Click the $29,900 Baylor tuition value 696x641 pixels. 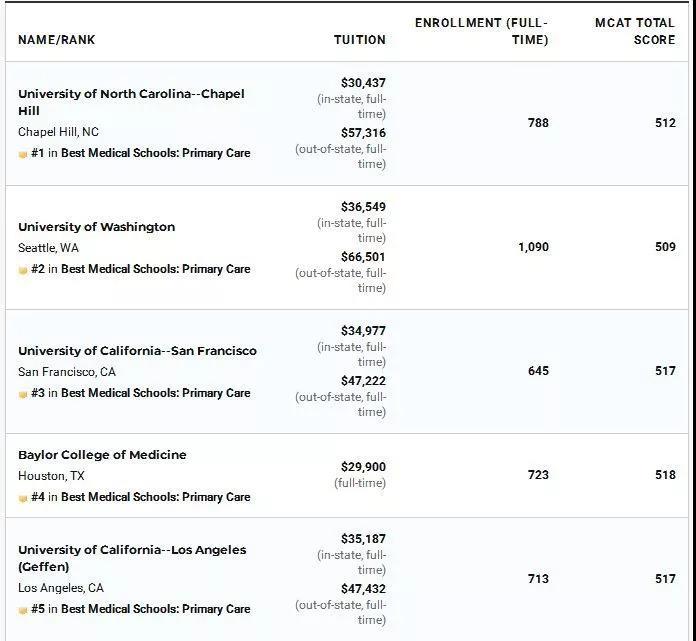point(362,467)
